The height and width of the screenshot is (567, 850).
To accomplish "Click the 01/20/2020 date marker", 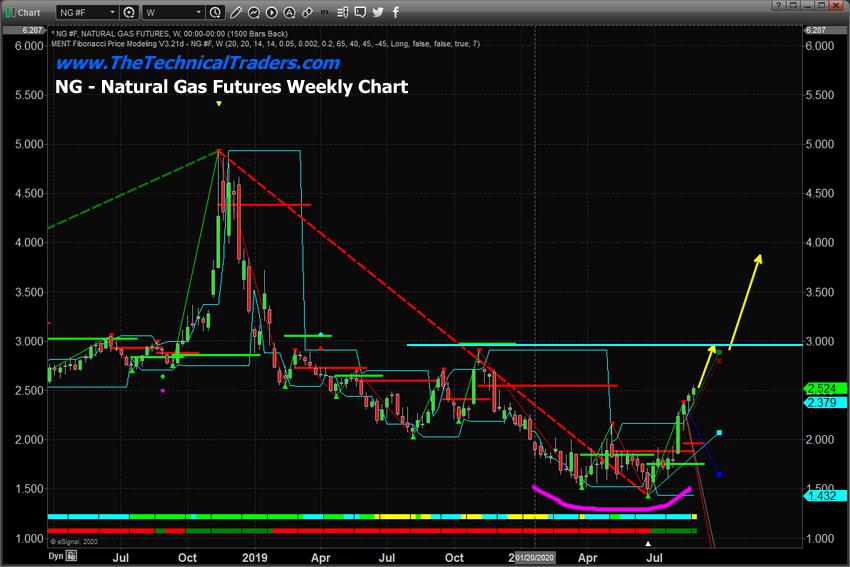I will 535,555.
